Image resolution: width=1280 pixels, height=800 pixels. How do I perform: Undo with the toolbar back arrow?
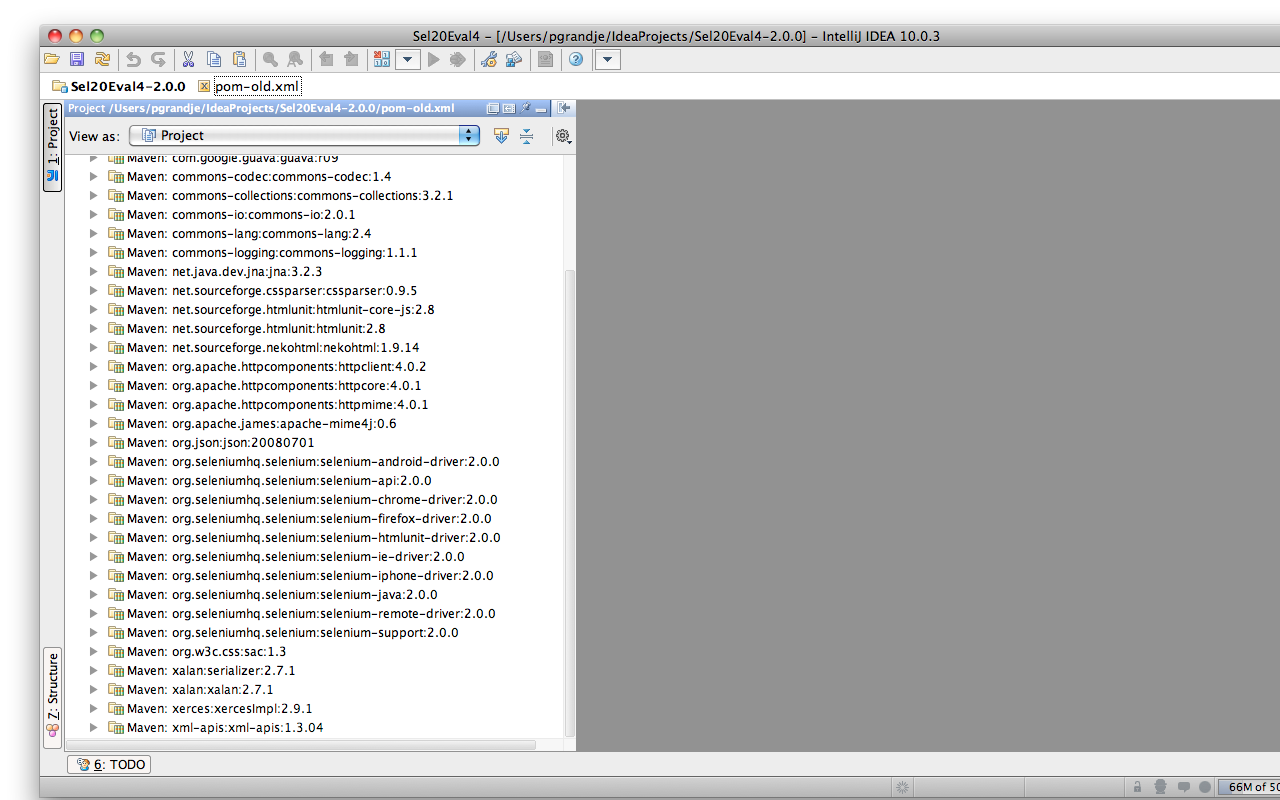(133, 60)
